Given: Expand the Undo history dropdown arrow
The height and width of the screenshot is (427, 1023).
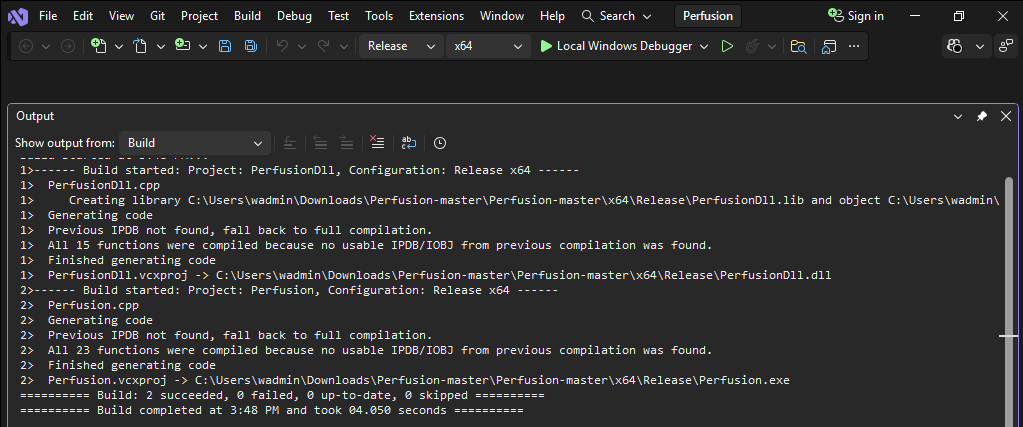Looking at the screenshot, I should tap(302, 46).
